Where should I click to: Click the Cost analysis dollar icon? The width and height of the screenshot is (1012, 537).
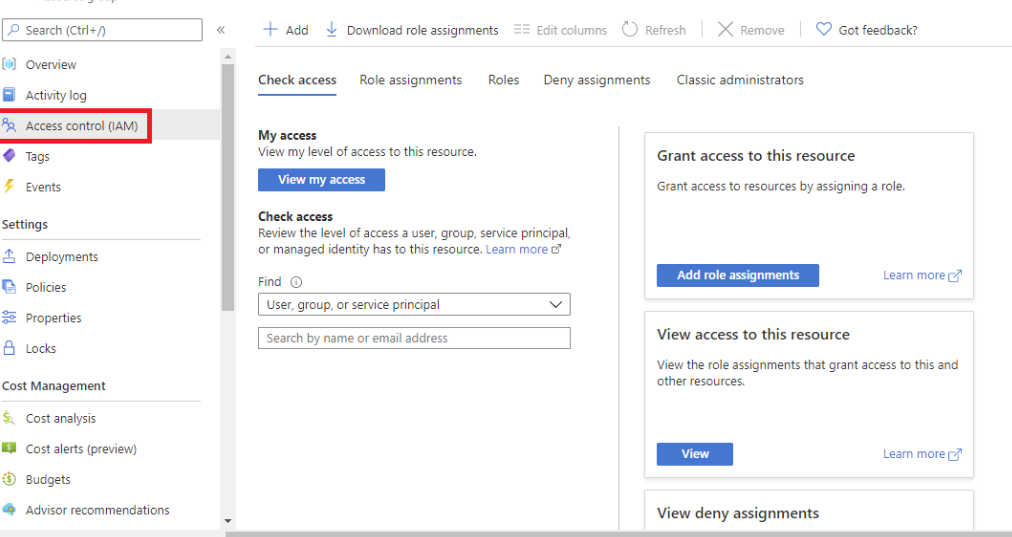pyautogui.click(x=9, y=418)
